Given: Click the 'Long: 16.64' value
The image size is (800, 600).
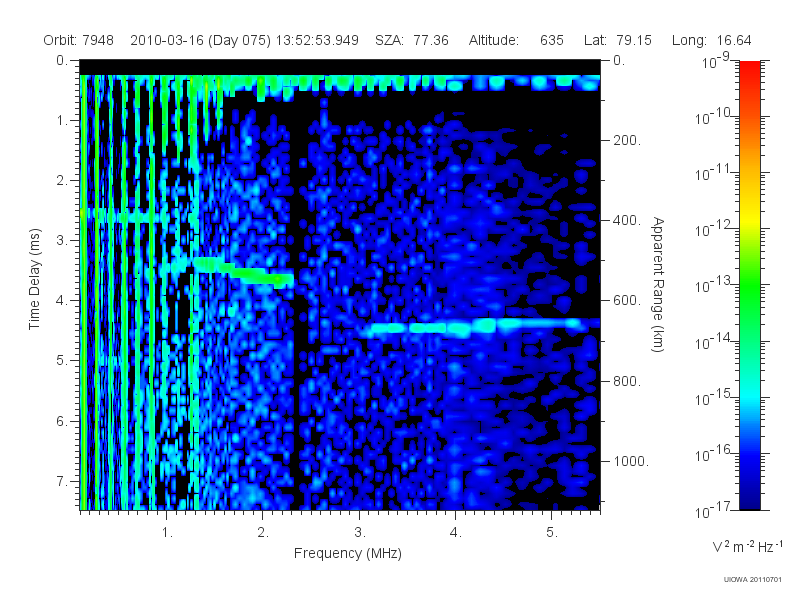Looking at the screenshot, I should click(x=712, y=40).
